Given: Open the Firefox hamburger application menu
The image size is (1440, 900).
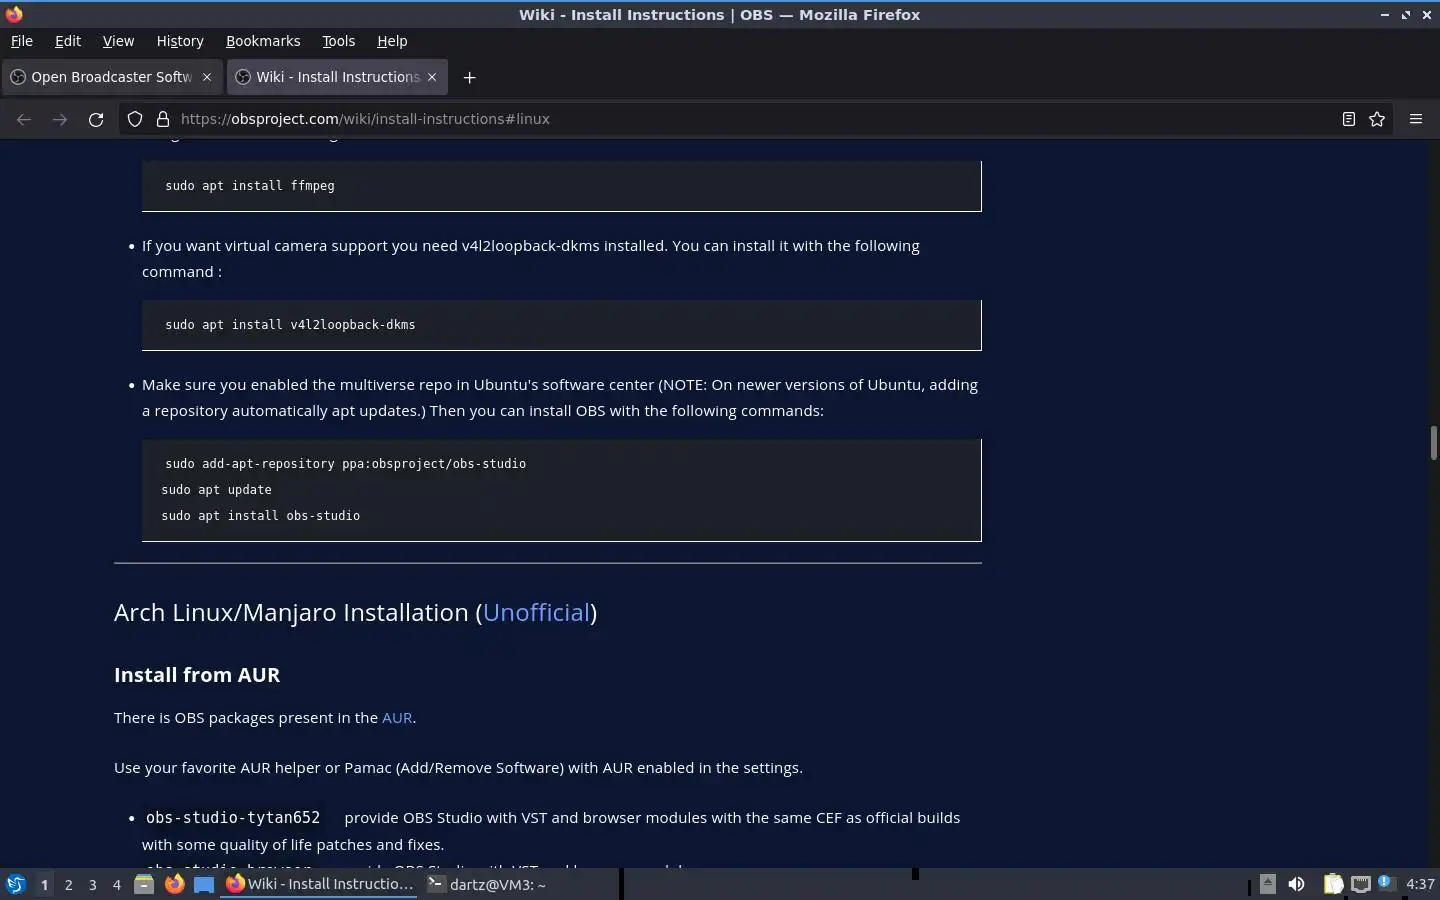Looking at the screenshot, I should (x=1415, y=119).
